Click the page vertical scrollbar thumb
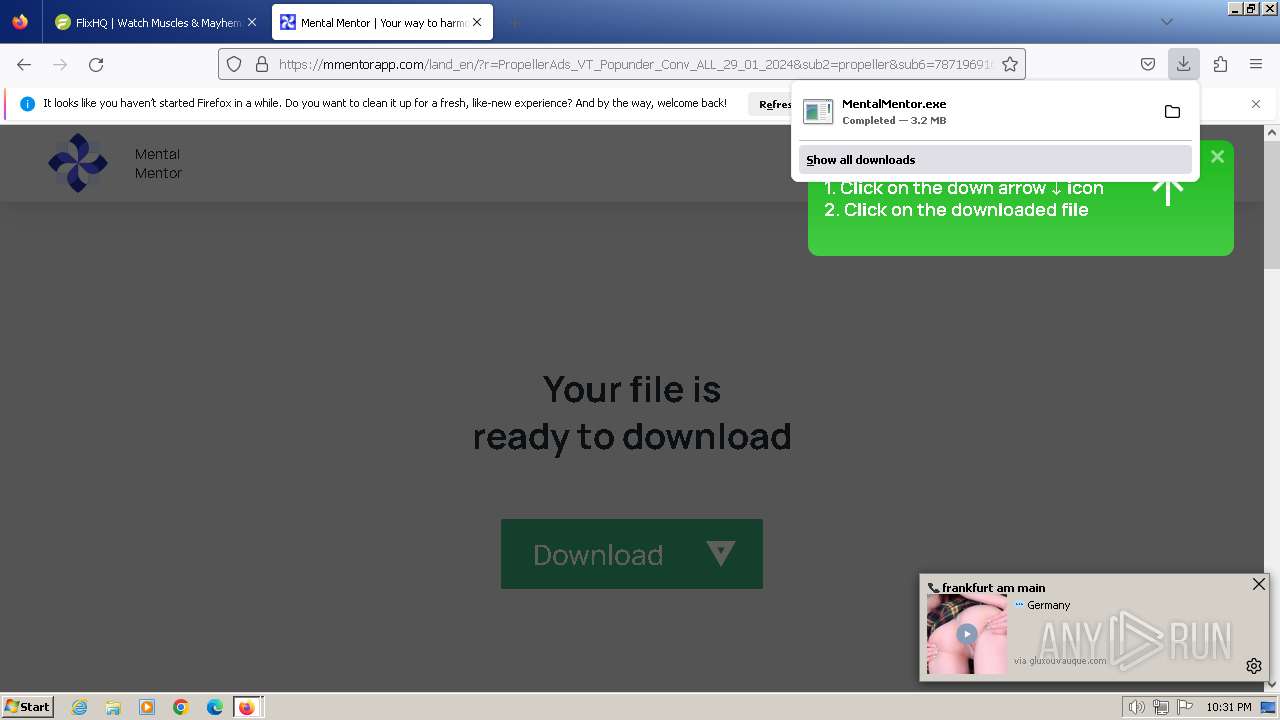This screenshot has width=1280, height=720. (1272, 205)
